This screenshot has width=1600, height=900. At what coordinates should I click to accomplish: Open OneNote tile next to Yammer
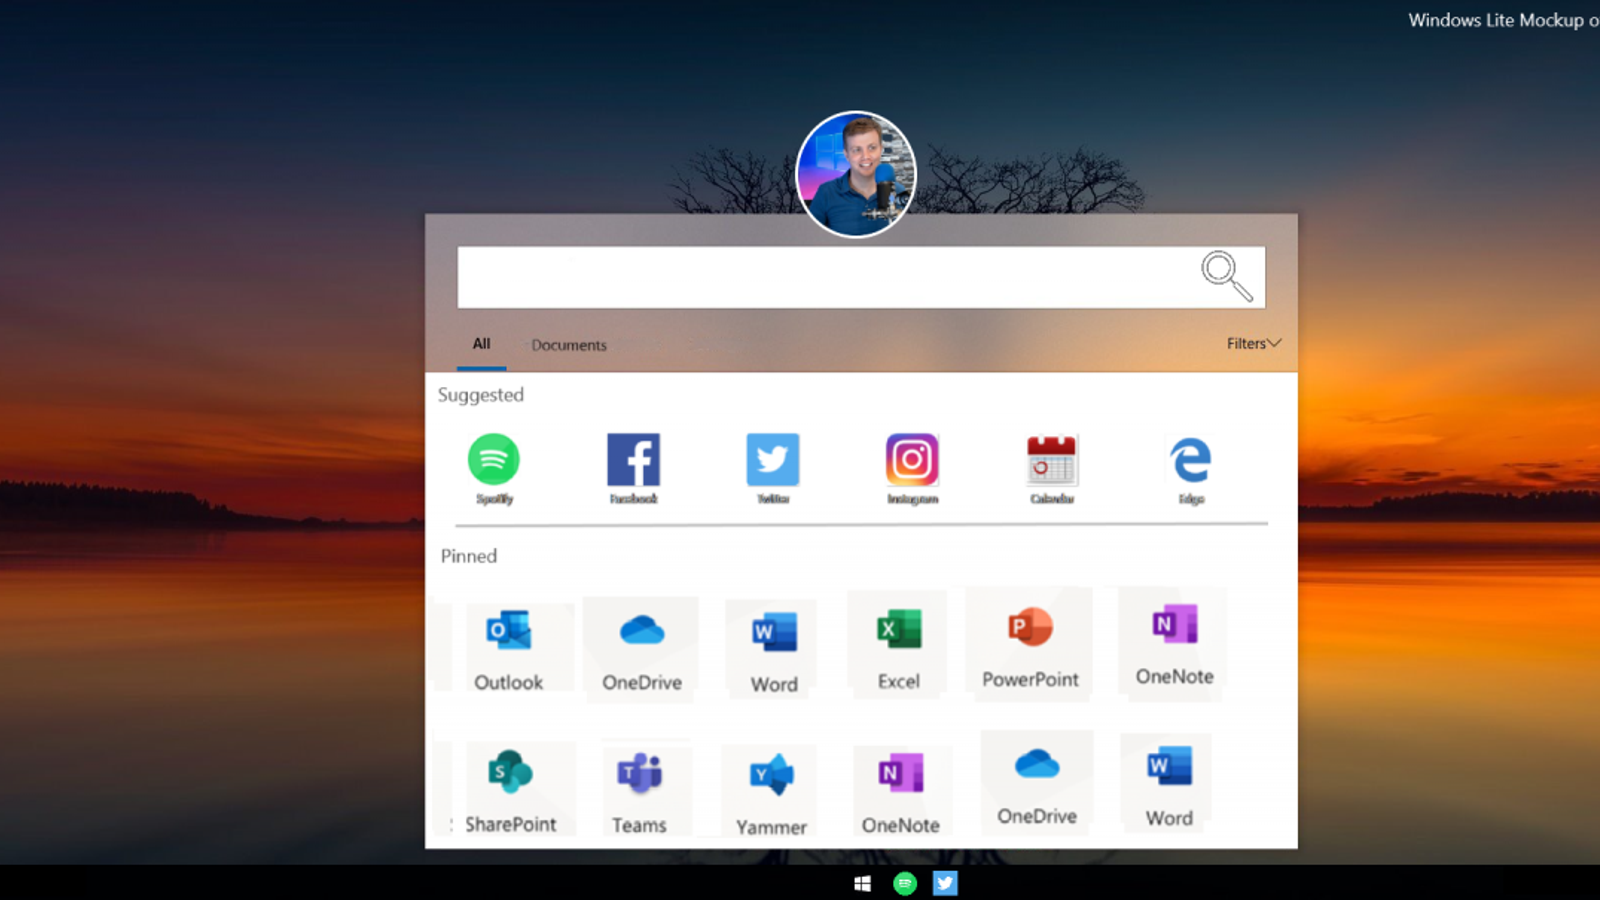tap(901, 792)
